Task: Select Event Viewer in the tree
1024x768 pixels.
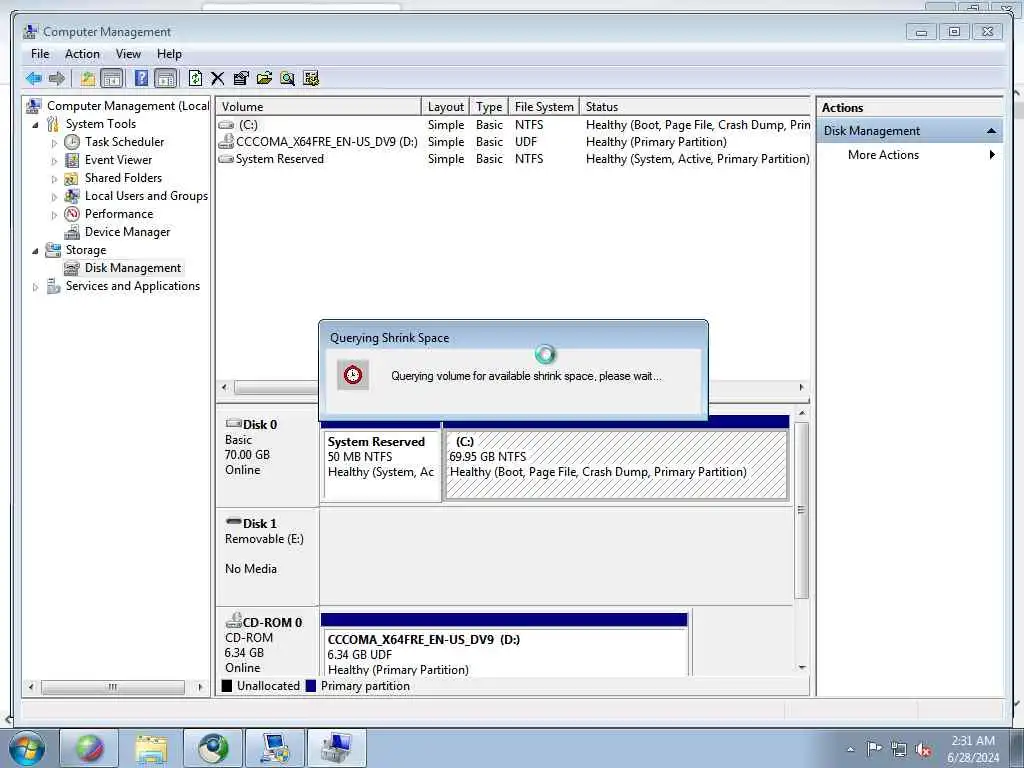Action: 118,160
